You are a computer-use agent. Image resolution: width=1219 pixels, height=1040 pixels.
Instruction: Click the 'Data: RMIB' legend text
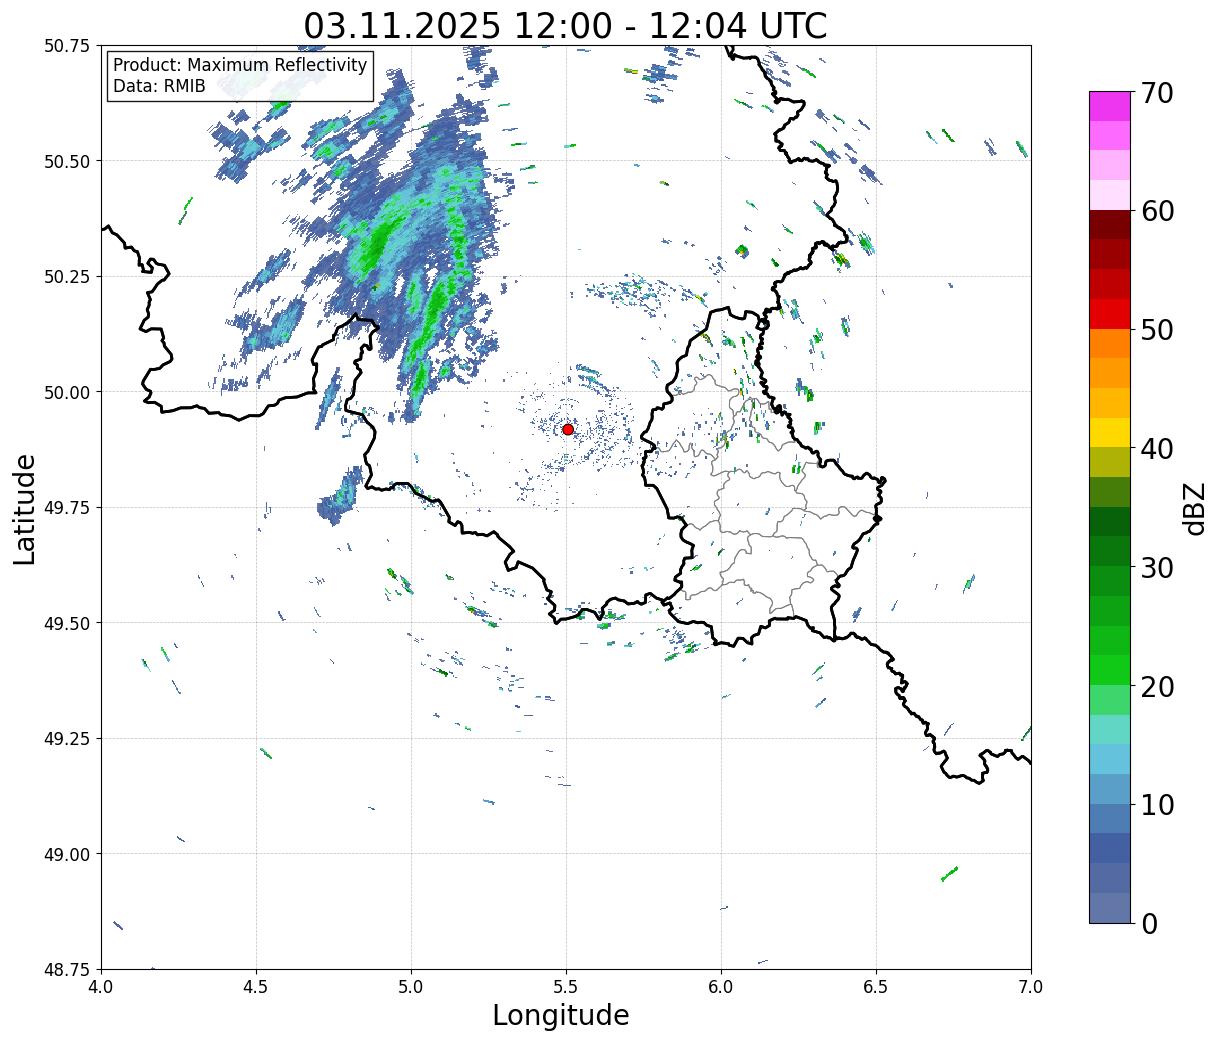[159, 86]
